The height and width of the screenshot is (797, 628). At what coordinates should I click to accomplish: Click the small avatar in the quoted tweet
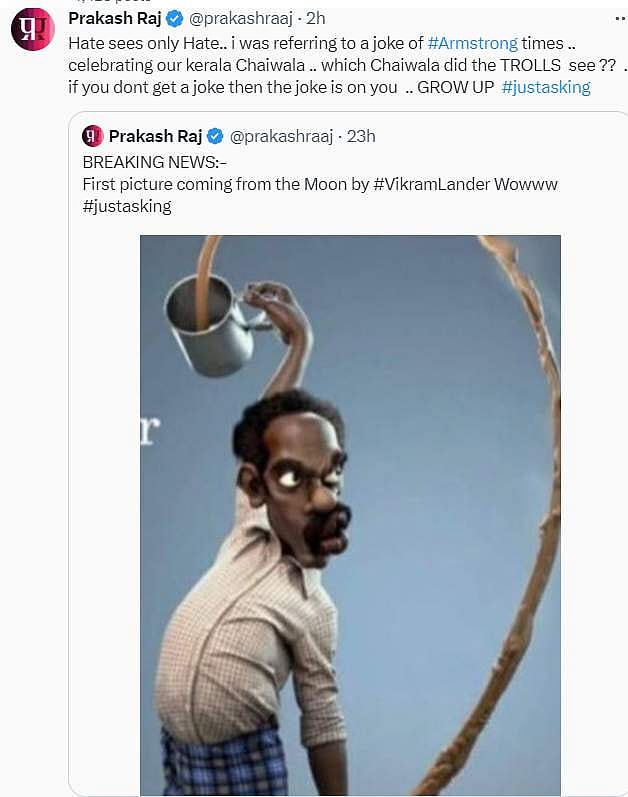93,136
